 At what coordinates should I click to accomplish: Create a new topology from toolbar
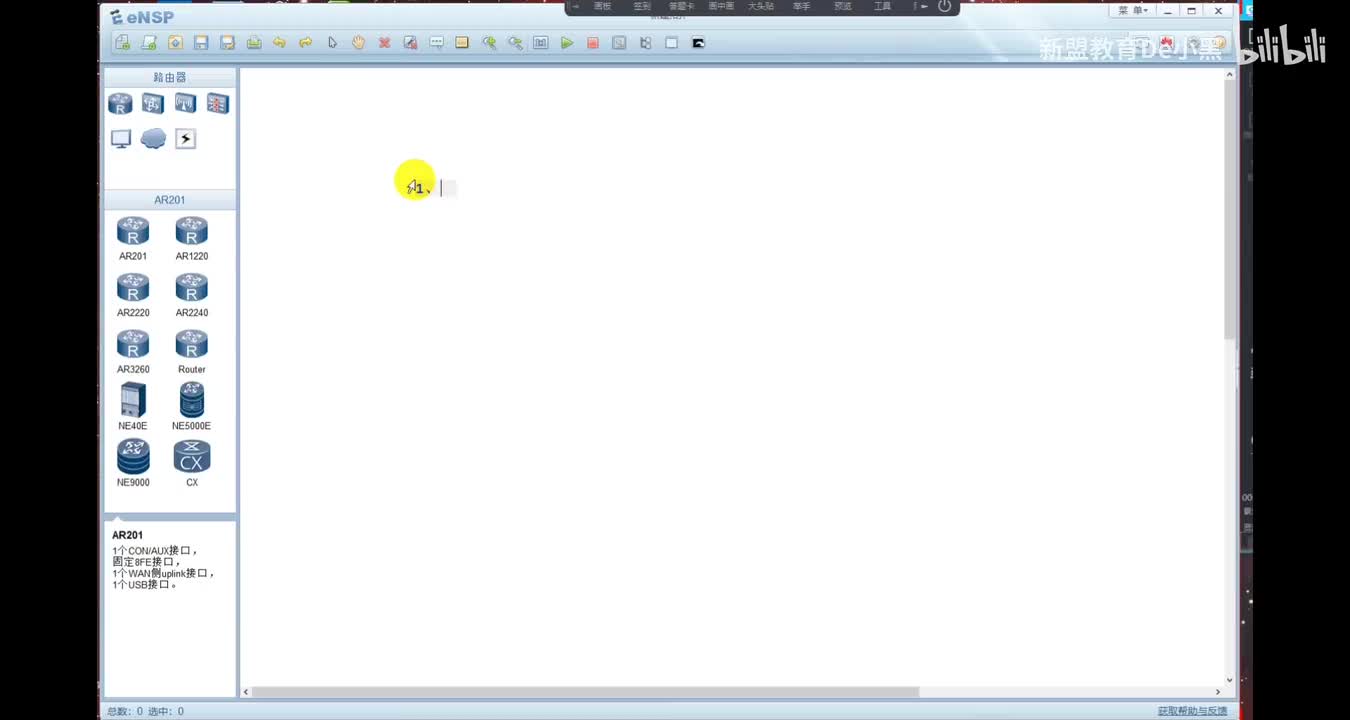tap(123, 43)
